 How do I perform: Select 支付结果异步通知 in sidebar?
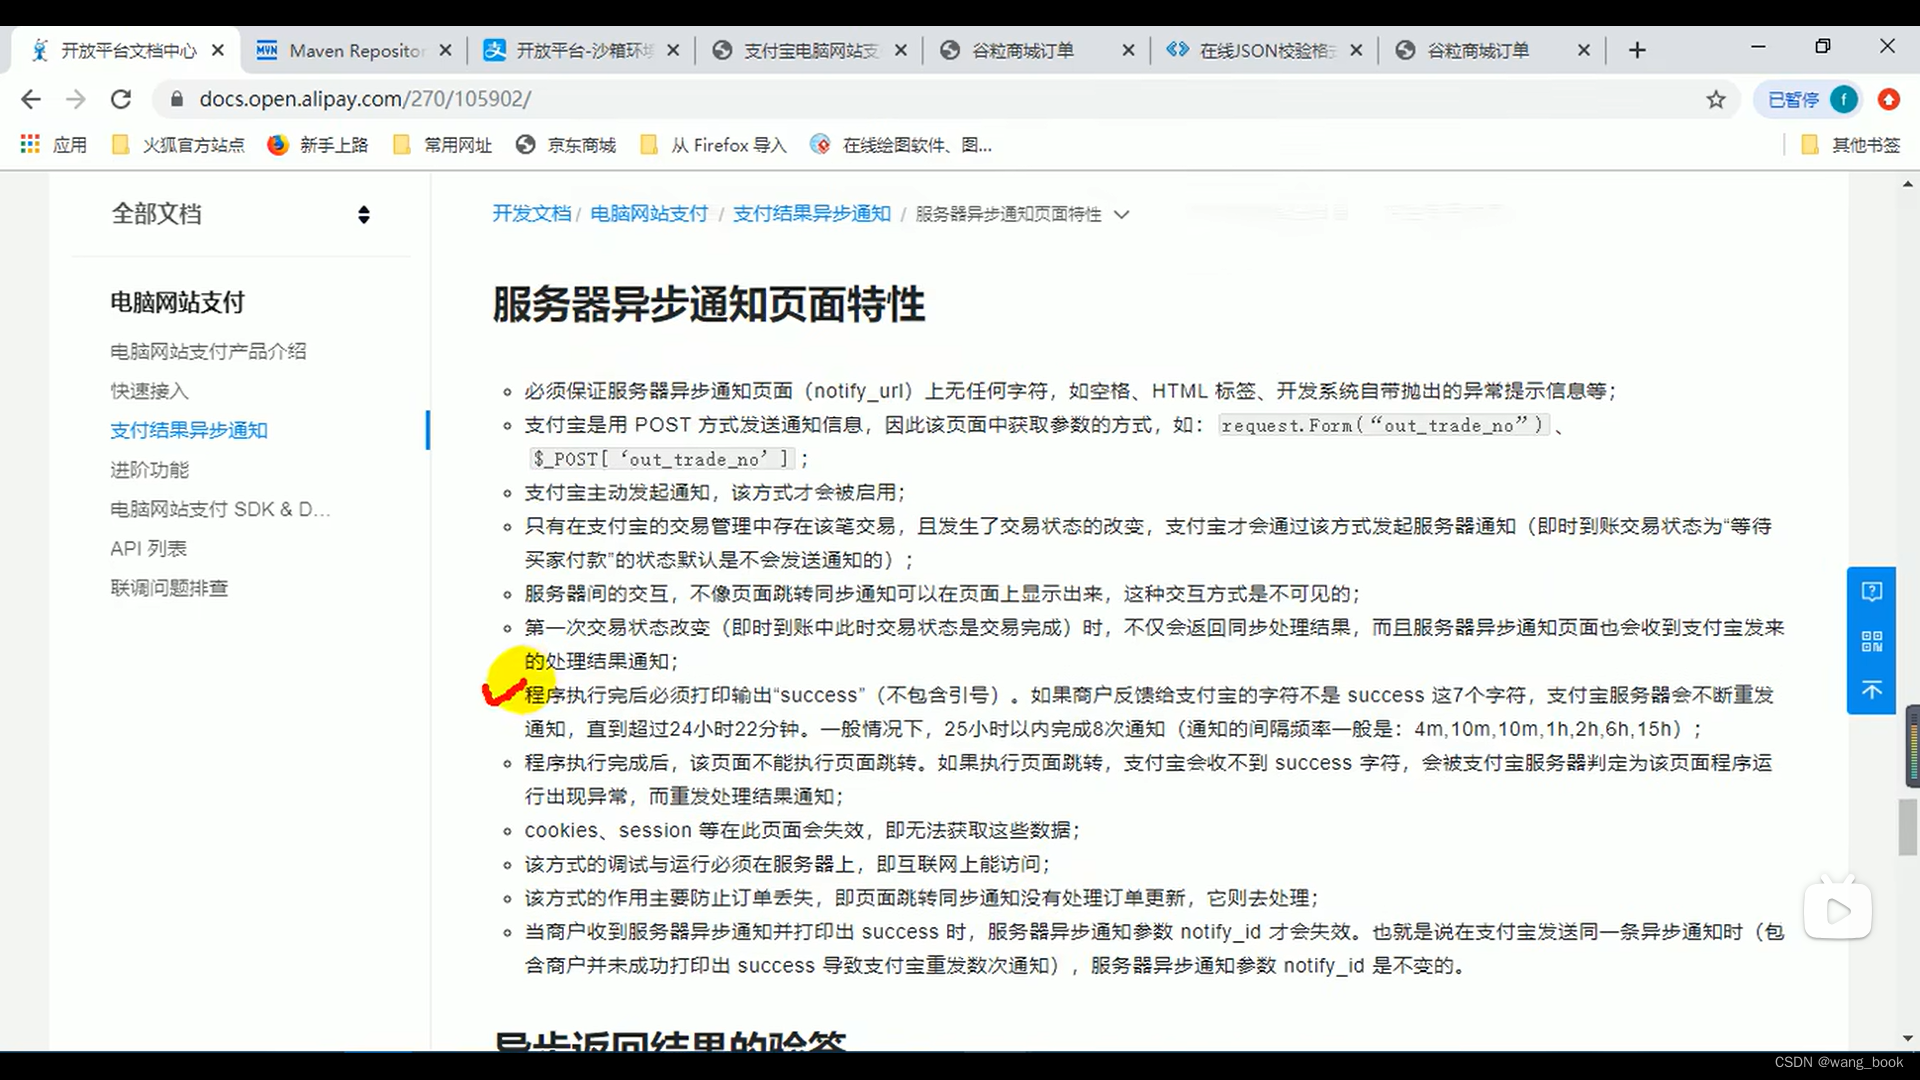pos(189,430)
